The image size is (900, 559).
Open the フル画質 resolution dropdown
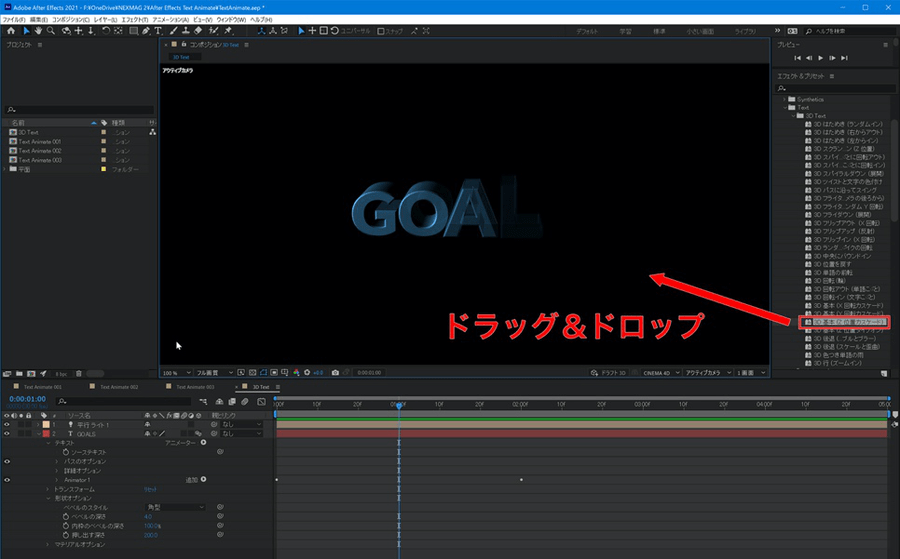pyautogui.click(x=214, y=373)
